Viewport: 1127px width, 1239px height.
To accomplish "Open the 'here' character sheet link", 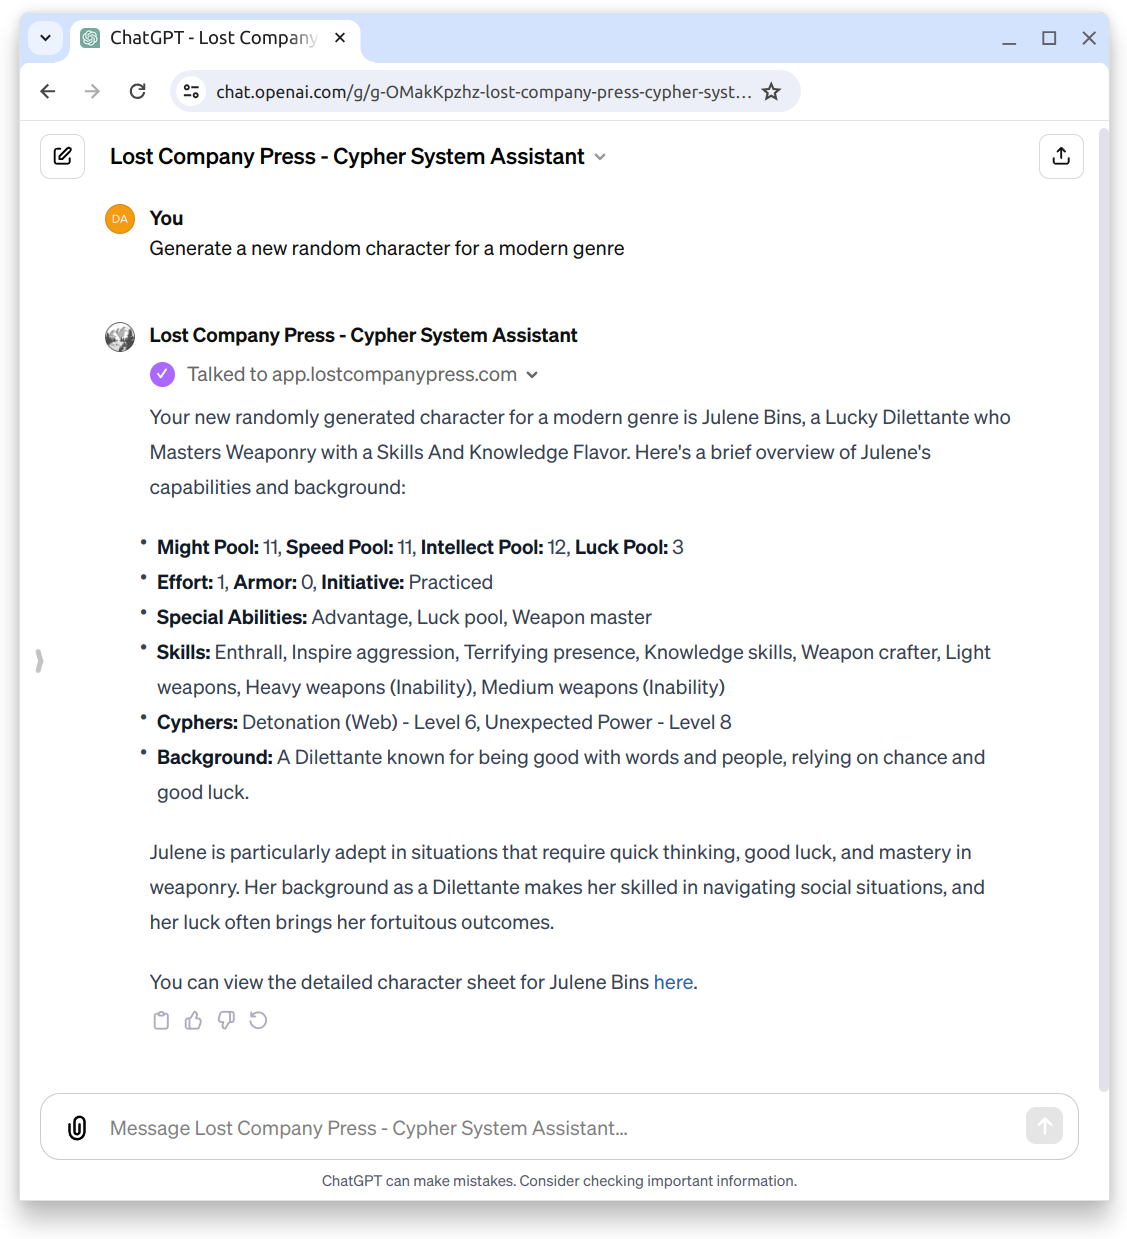I will (673, 982).
